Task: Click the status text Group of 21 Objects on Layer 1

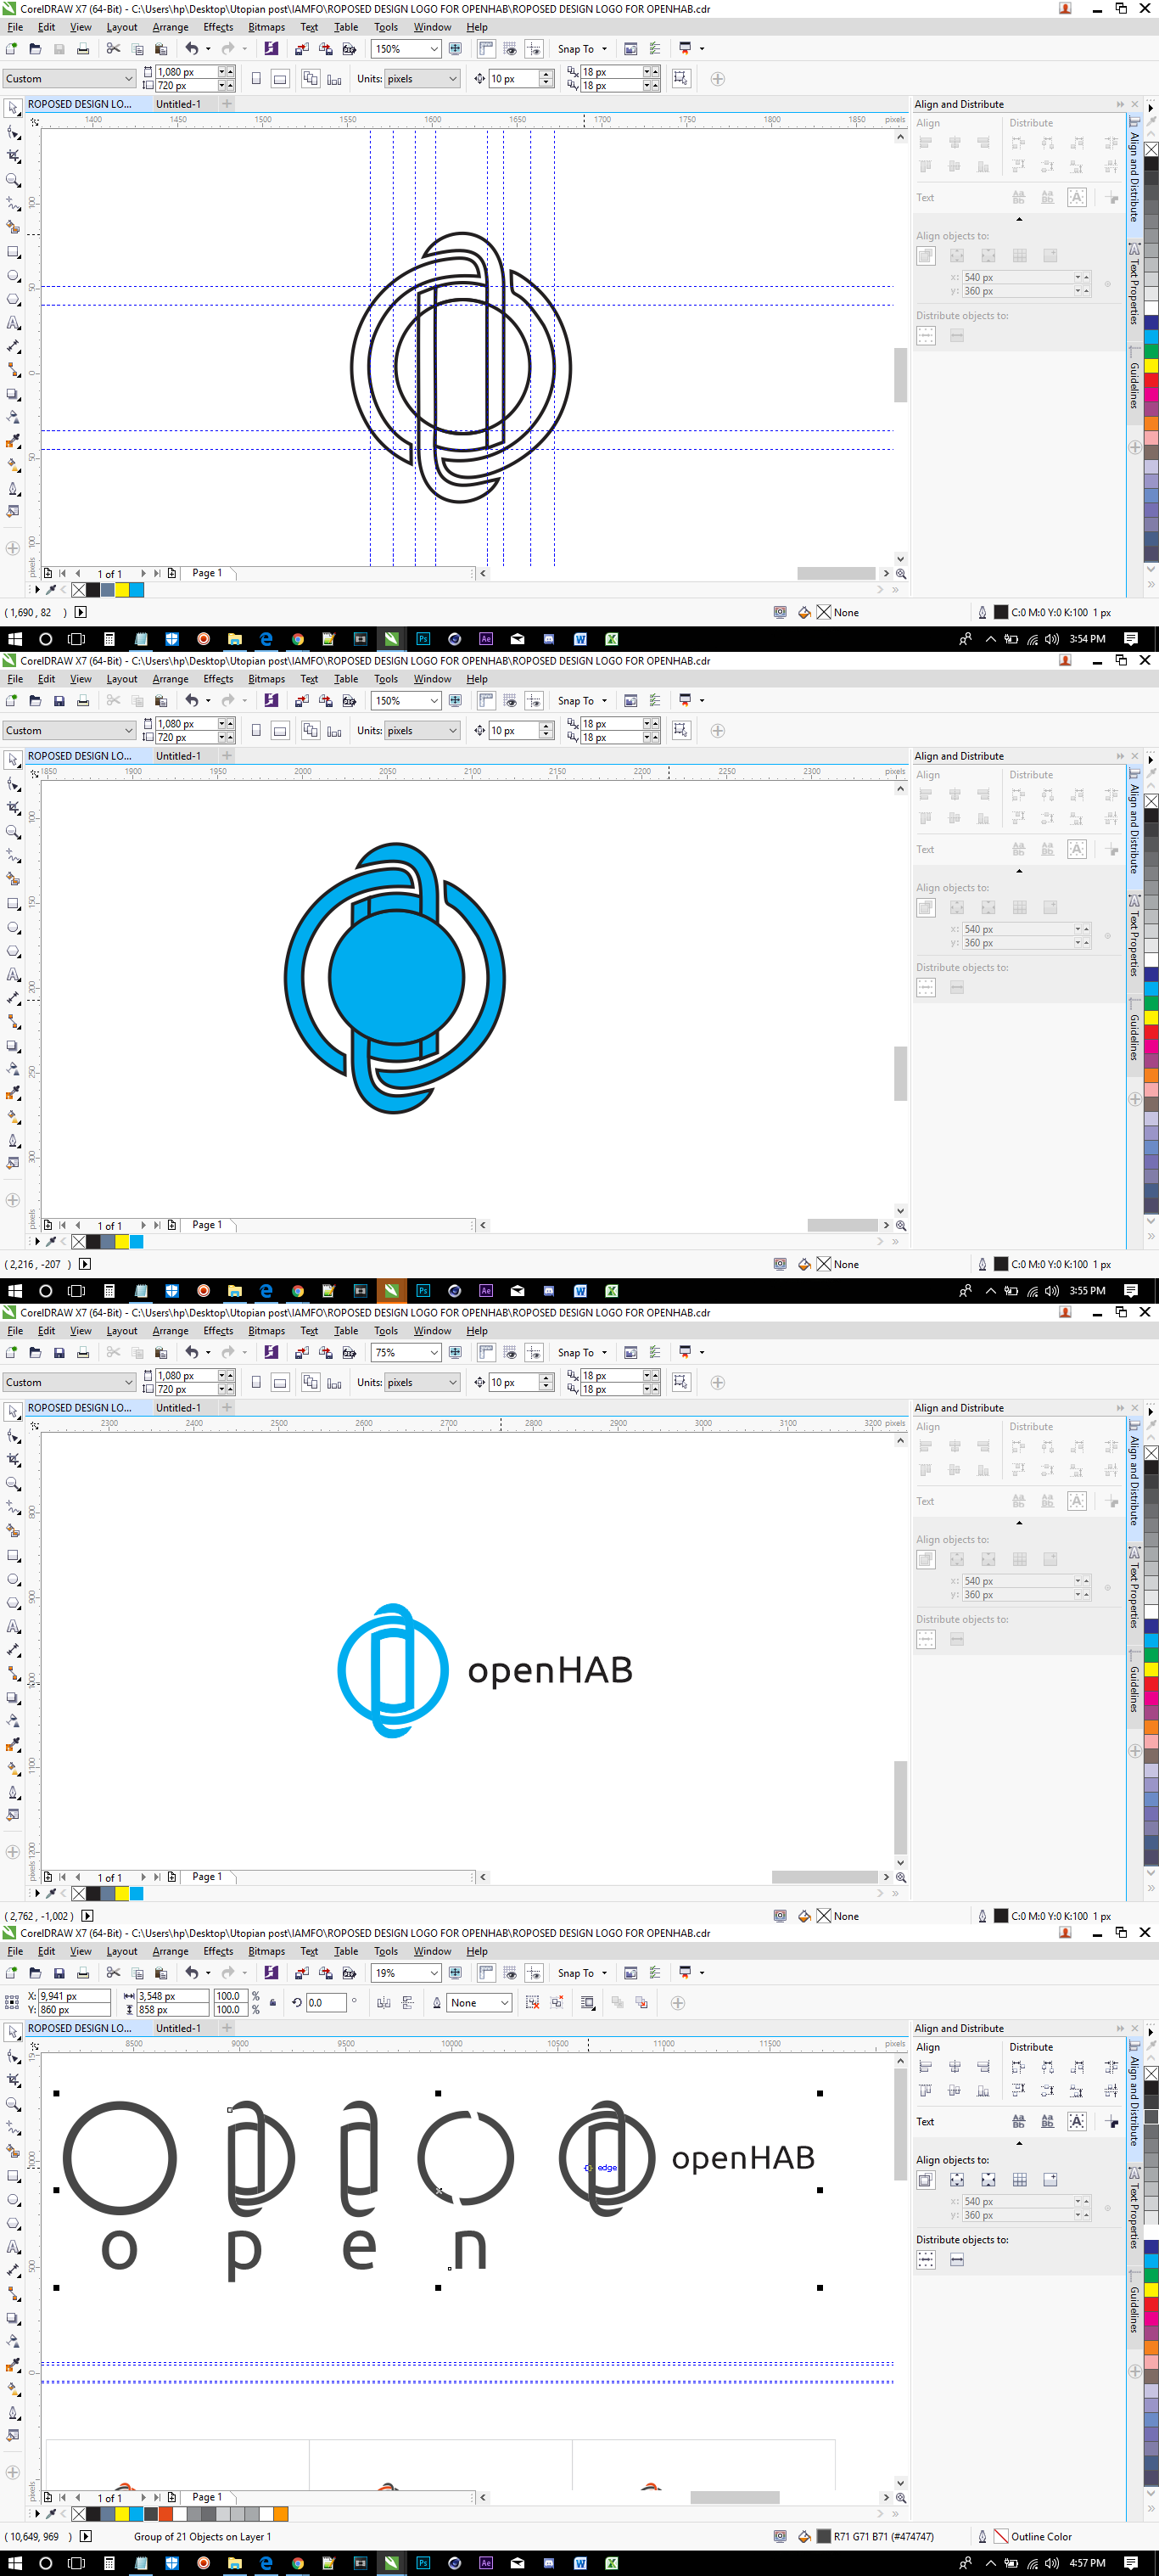Action: click(202, 2536)
